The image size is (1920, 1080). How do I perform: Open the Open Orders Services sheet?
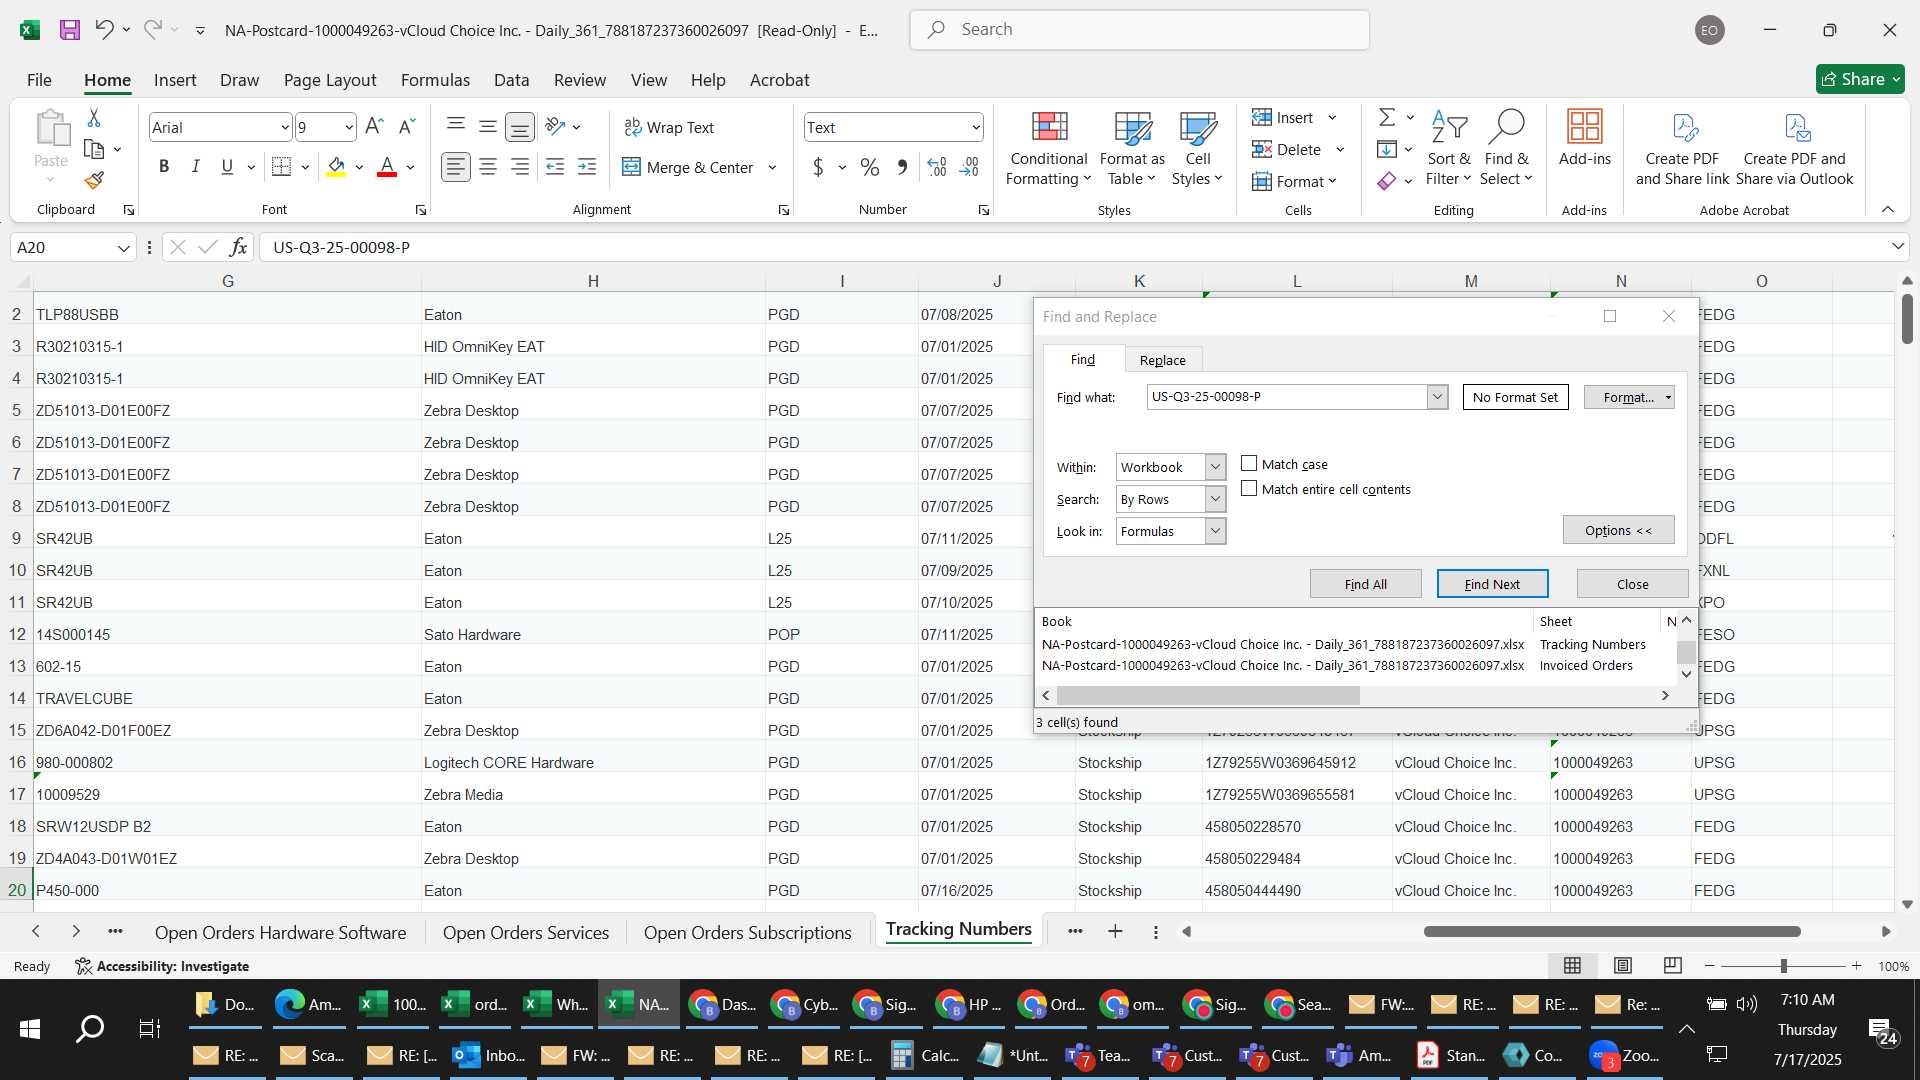pyautogui.click(x=526, y=932)
